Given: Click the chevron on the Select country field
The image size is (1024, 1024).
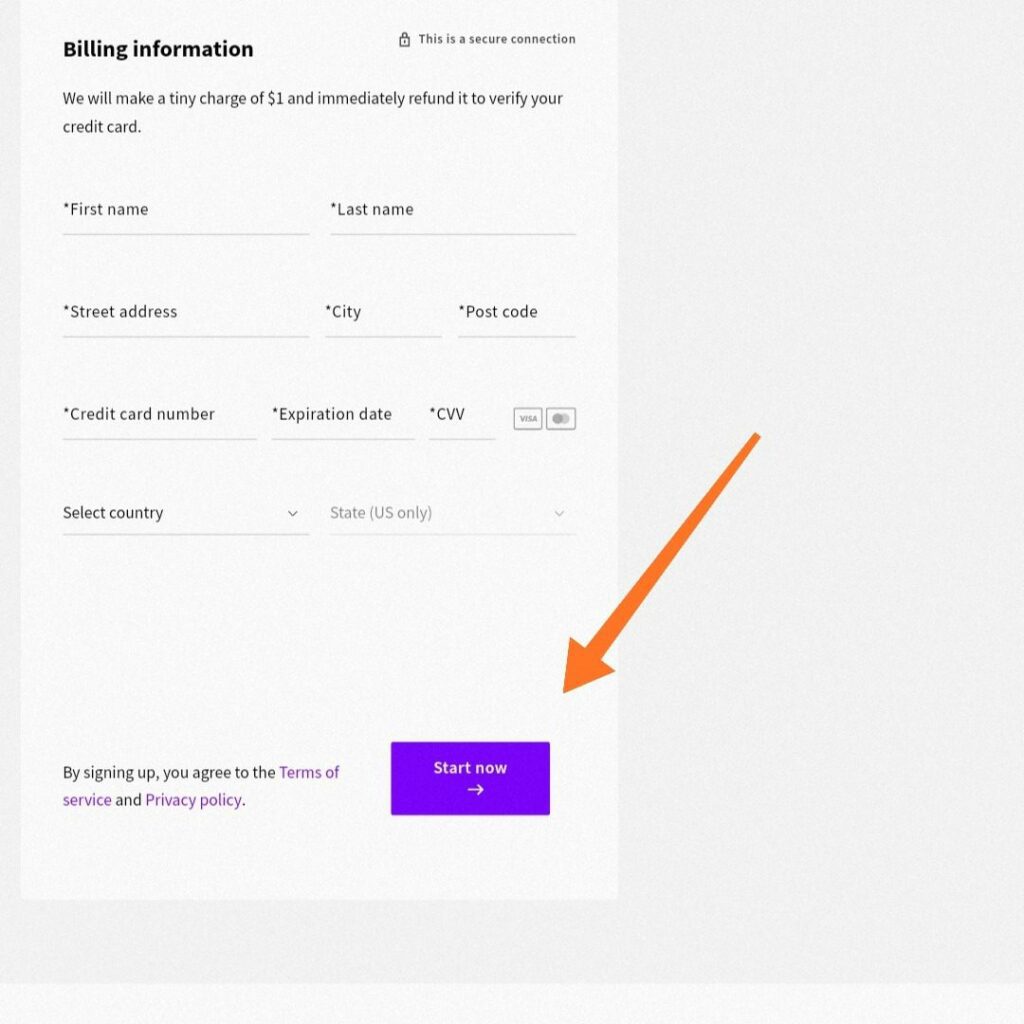Looking at the screenshot, I should (x=293, y=513).
